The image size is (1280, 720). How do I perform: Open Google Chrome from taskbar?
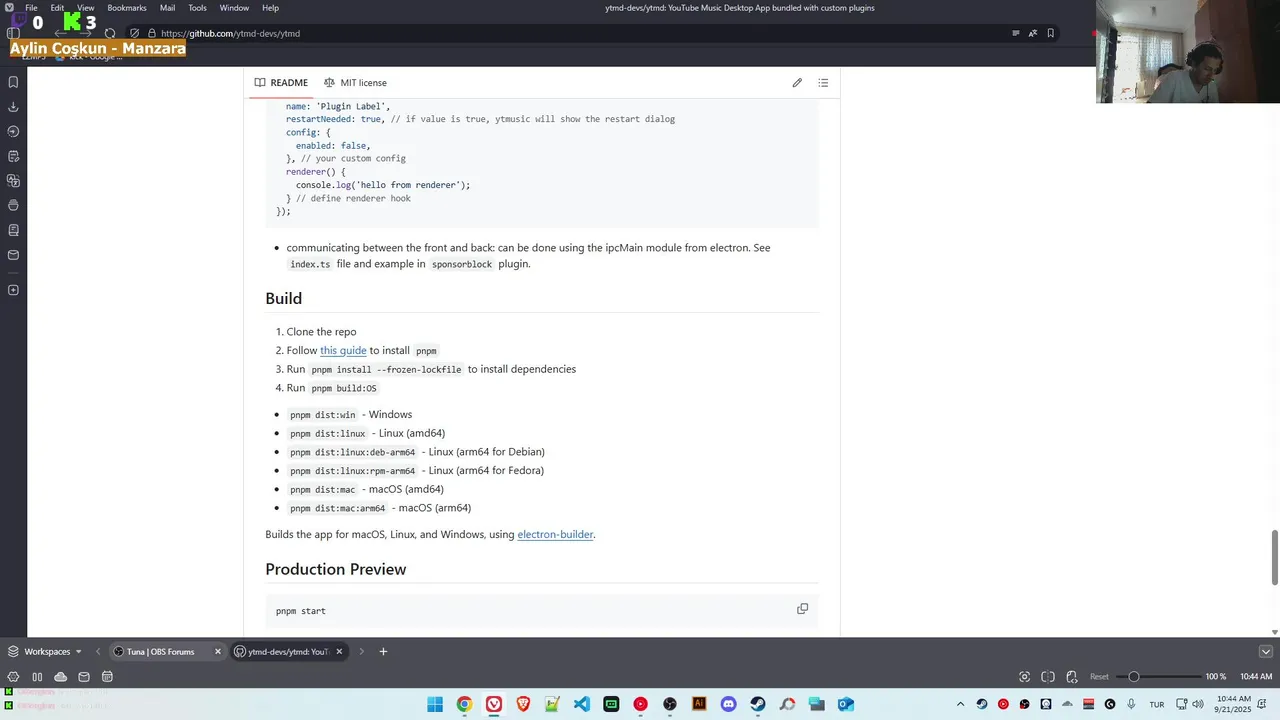(x=464, y=704)
